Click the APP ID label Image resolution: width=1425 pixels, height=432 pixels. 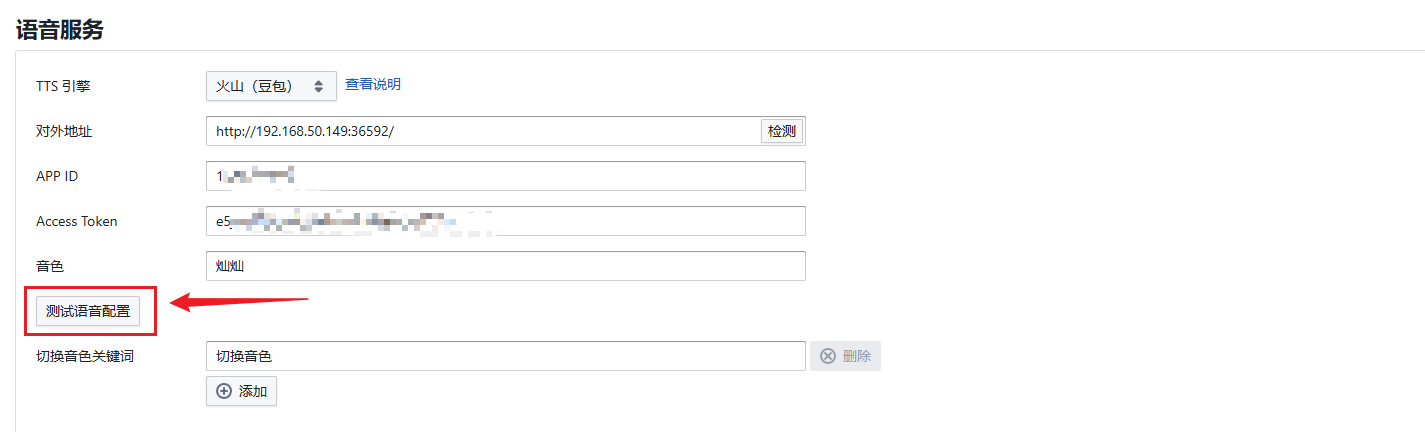pos(57,176)
